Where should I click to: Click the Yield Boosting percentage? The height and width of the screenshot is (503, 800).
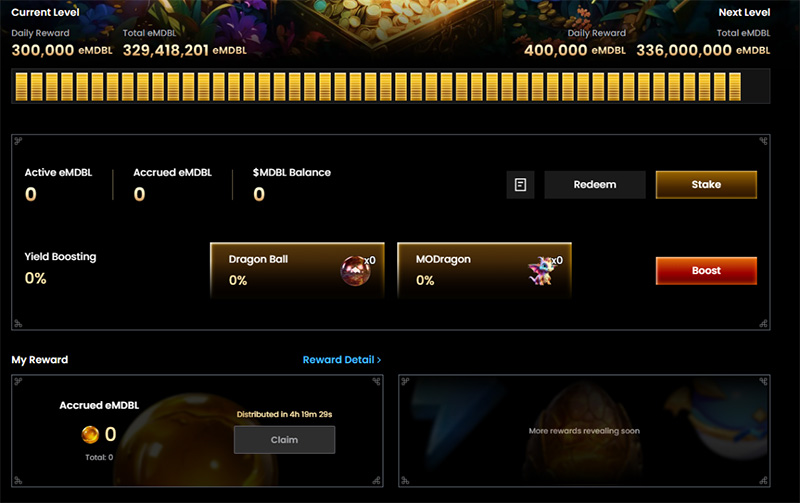[36, 279]
